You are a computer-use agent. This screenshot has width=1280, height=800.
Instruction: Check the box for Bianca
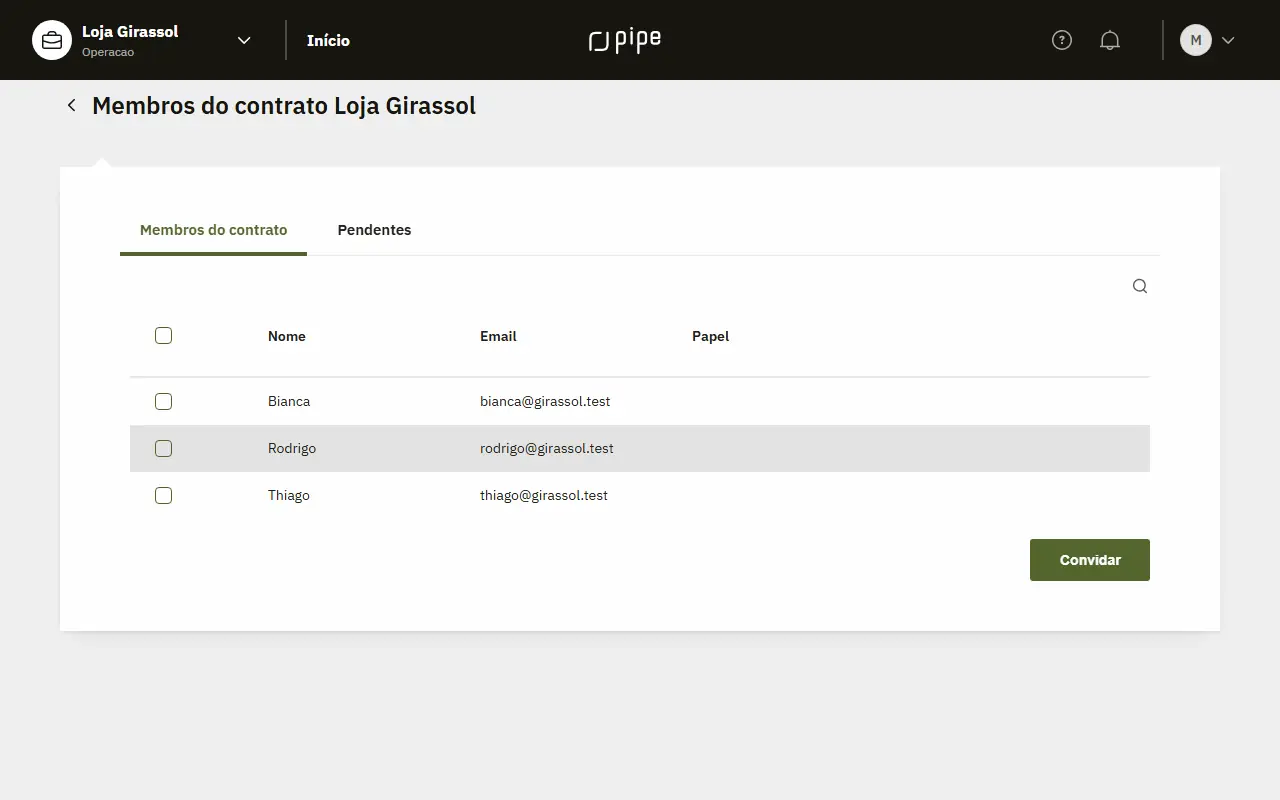pos(164,401)
